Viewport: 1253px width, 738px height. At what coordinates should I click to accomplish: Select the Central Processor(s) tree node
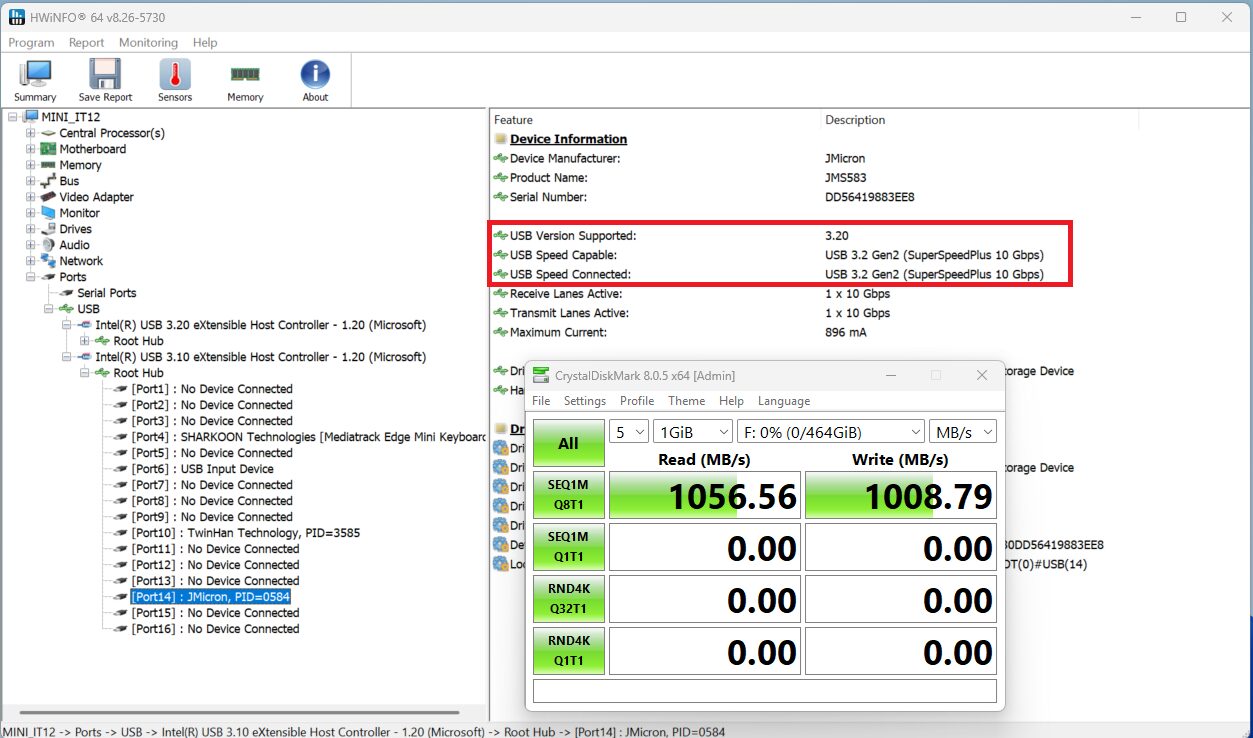[x=112, y=133]
